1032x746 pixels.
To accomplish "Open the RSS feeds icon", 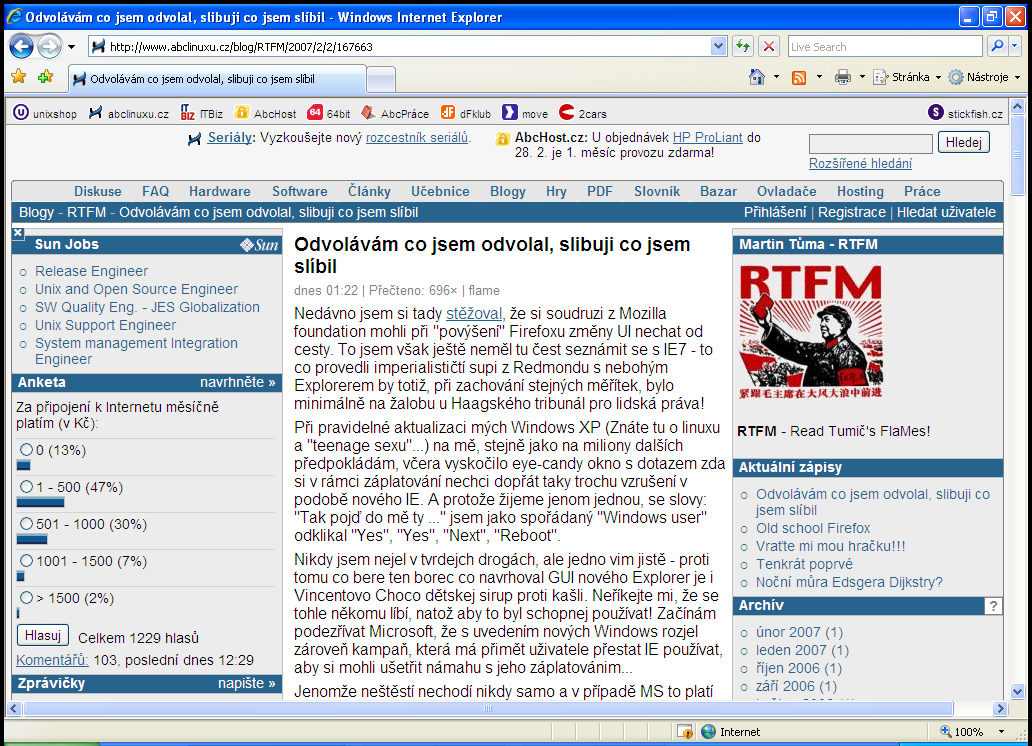I will coord(799,78).
